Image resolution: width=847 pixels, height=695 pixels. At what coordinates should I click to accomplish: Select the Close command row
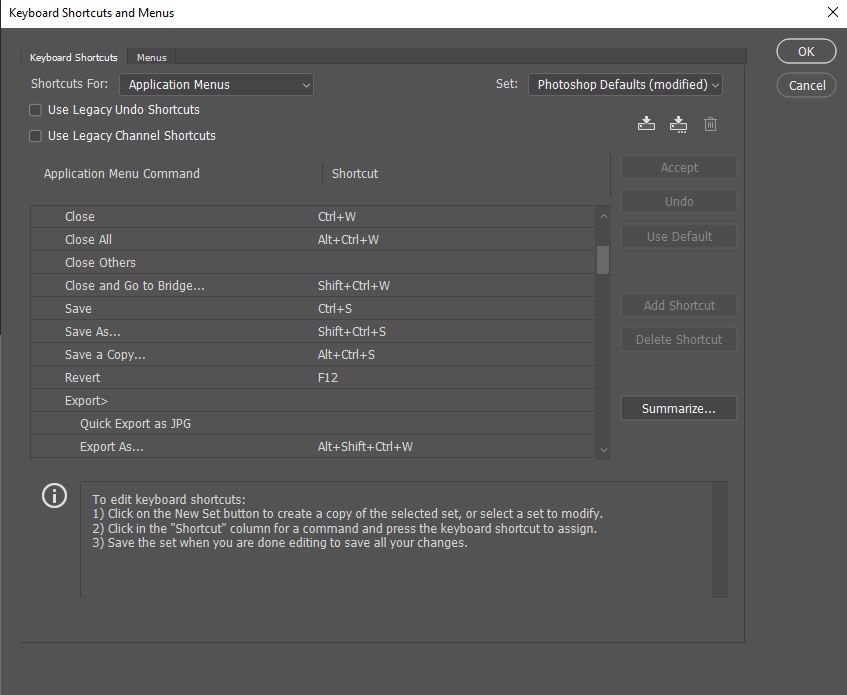click(312, 217)
